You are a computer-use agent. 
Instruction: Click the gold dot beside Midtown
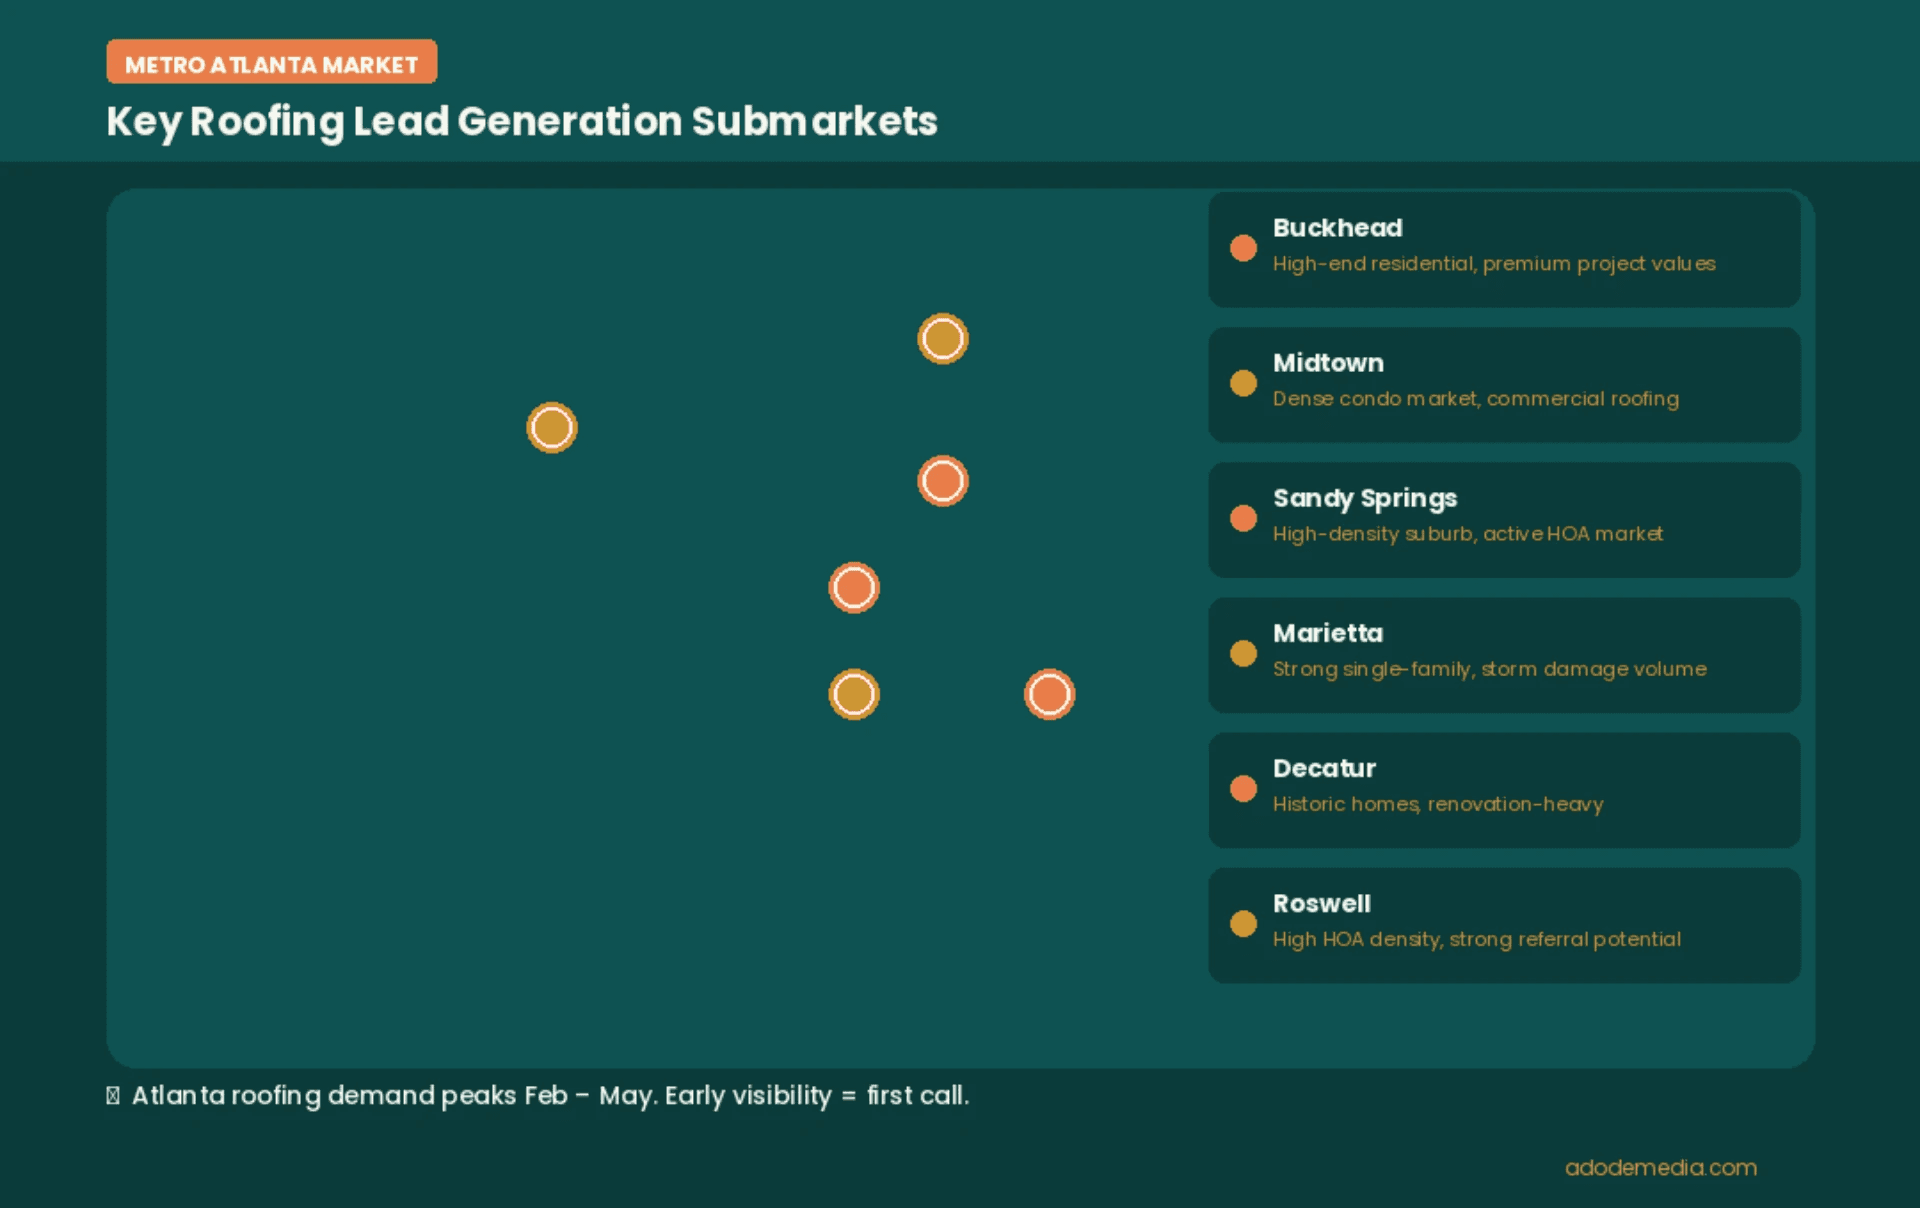(x=1243, y=383)
